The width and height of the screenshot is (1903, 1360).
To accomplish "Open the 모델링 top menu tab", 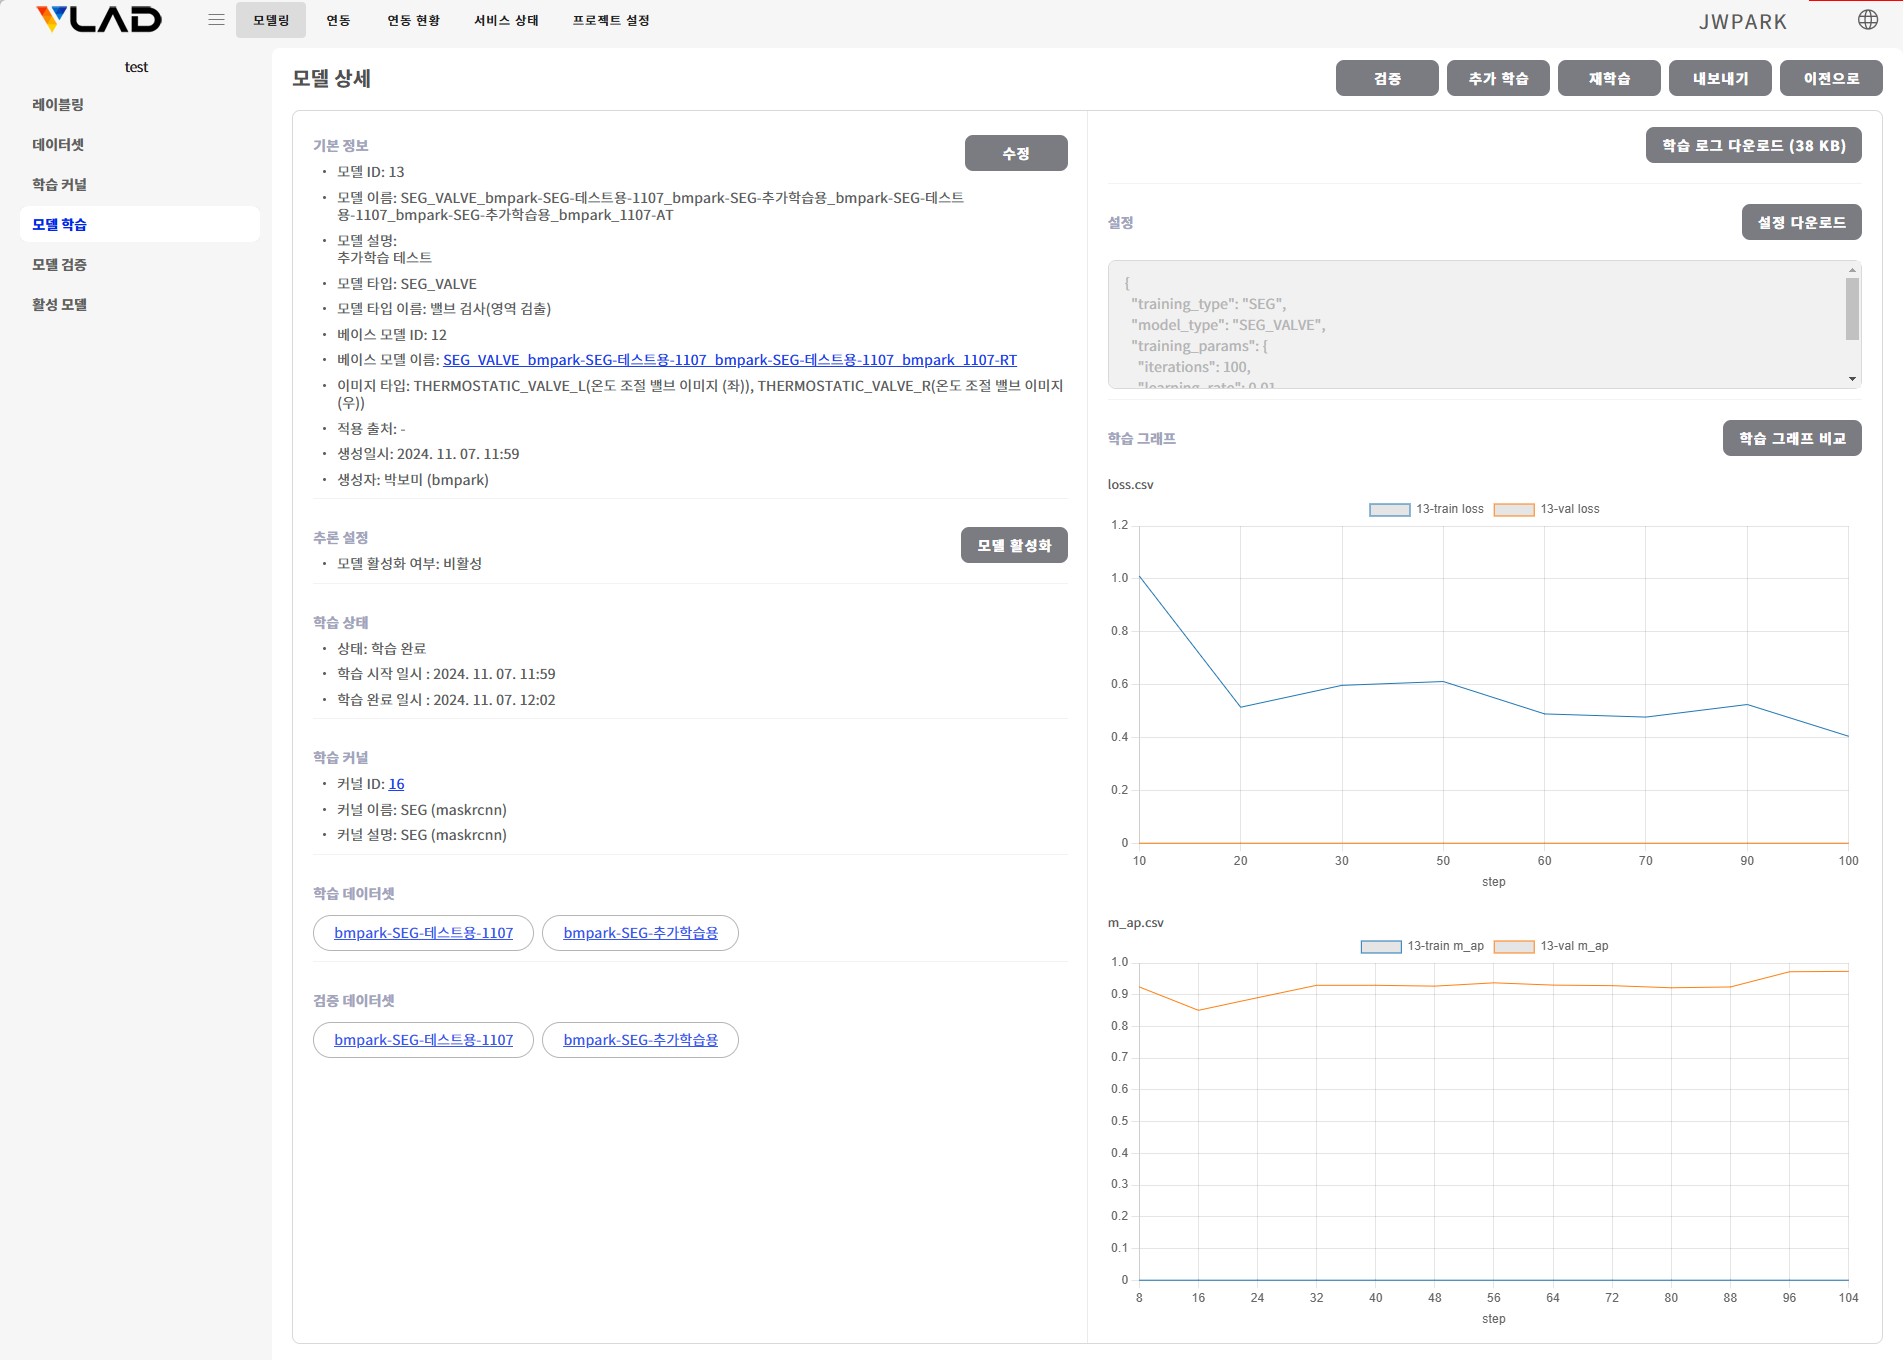I will [271, 20].
